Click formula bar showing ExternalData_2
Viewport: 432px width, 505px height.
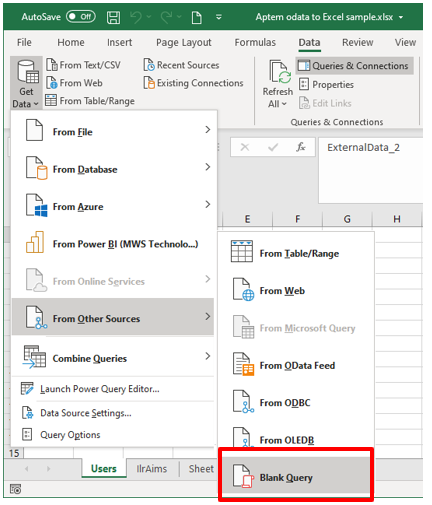[371, 170]
